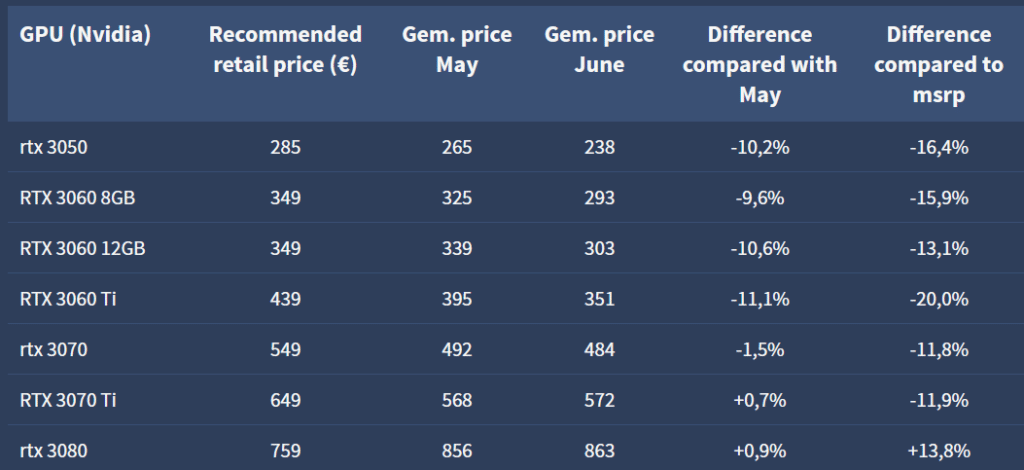This screenshot has width=1024, height=470.
Task: Click the Gem. price June header
Action: [x=600, y=49]
